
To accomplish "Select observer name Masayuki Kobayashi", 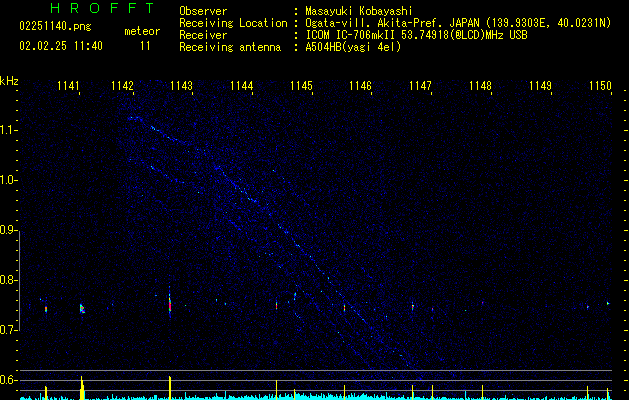I will (359, 11).
